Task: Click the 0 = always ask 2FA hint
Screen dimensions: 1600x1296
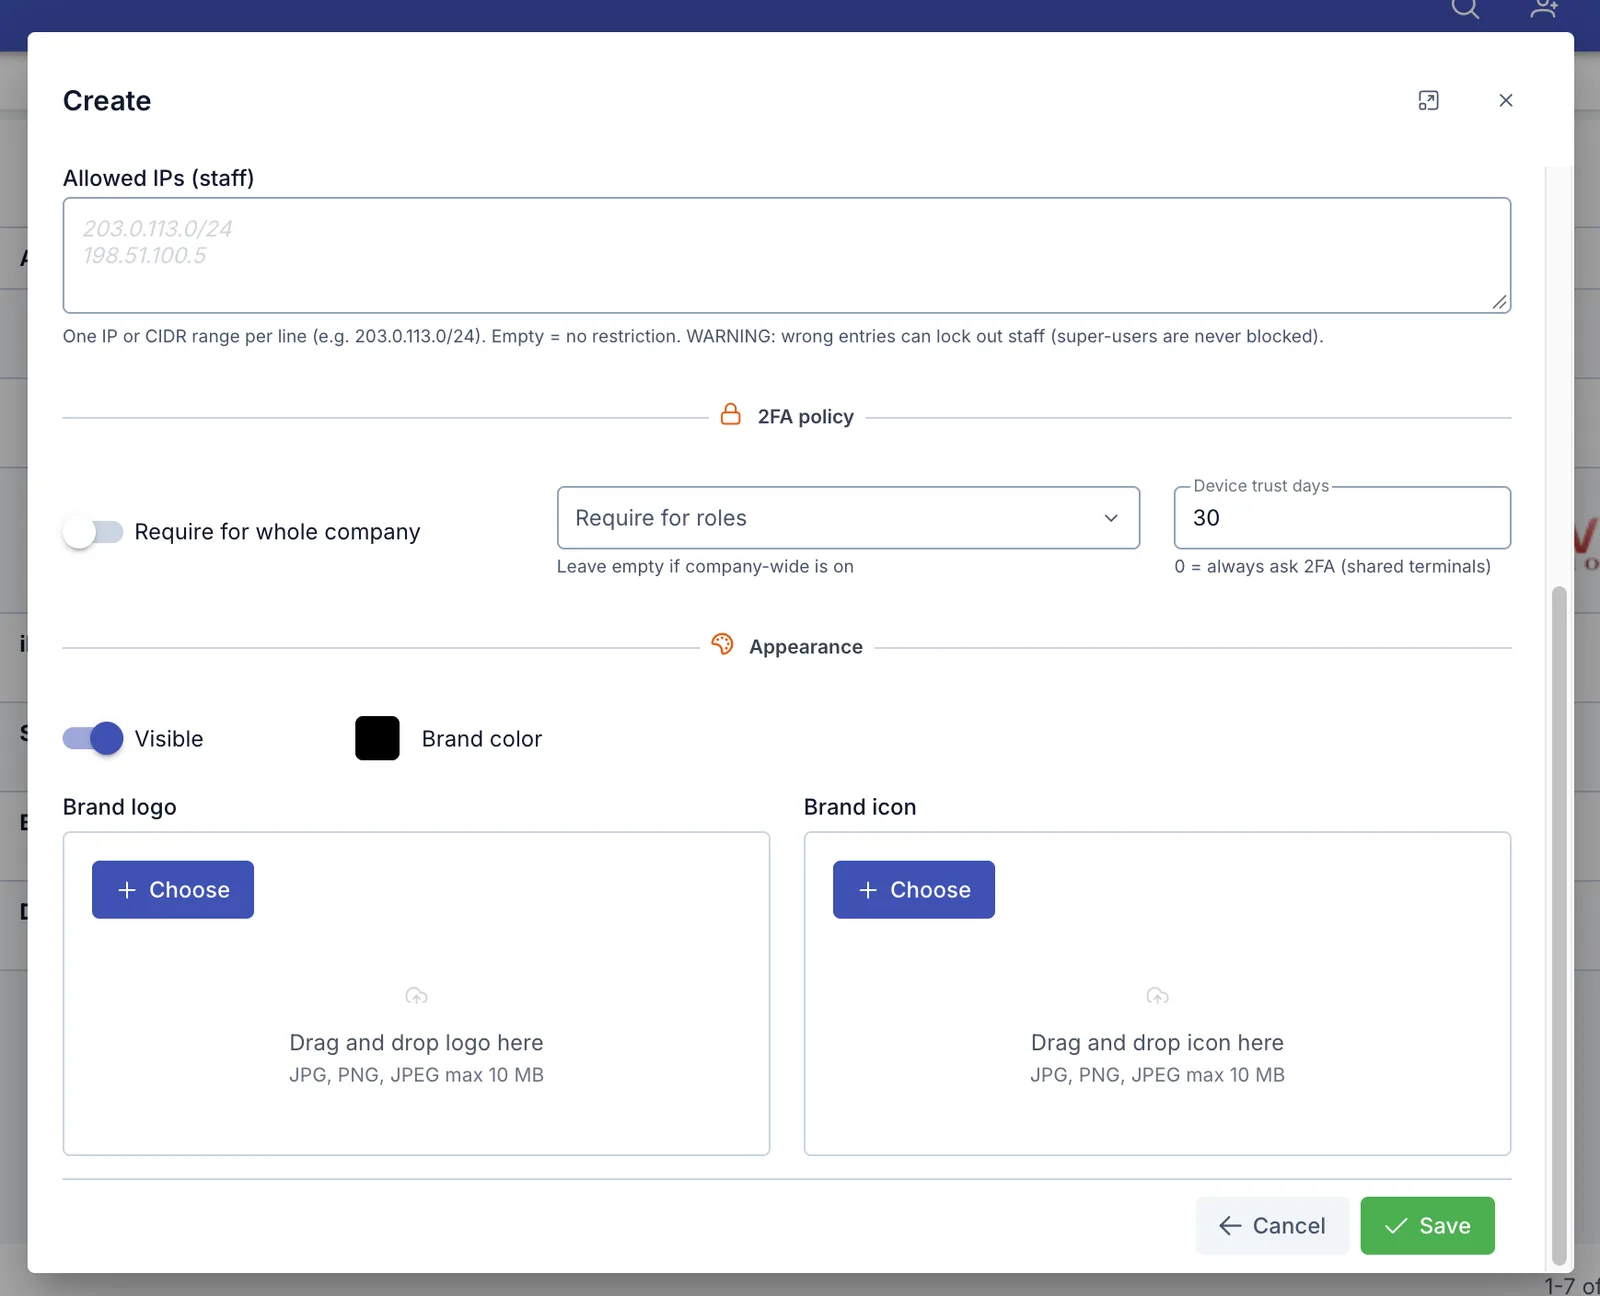Action: tap(1332, 567)
